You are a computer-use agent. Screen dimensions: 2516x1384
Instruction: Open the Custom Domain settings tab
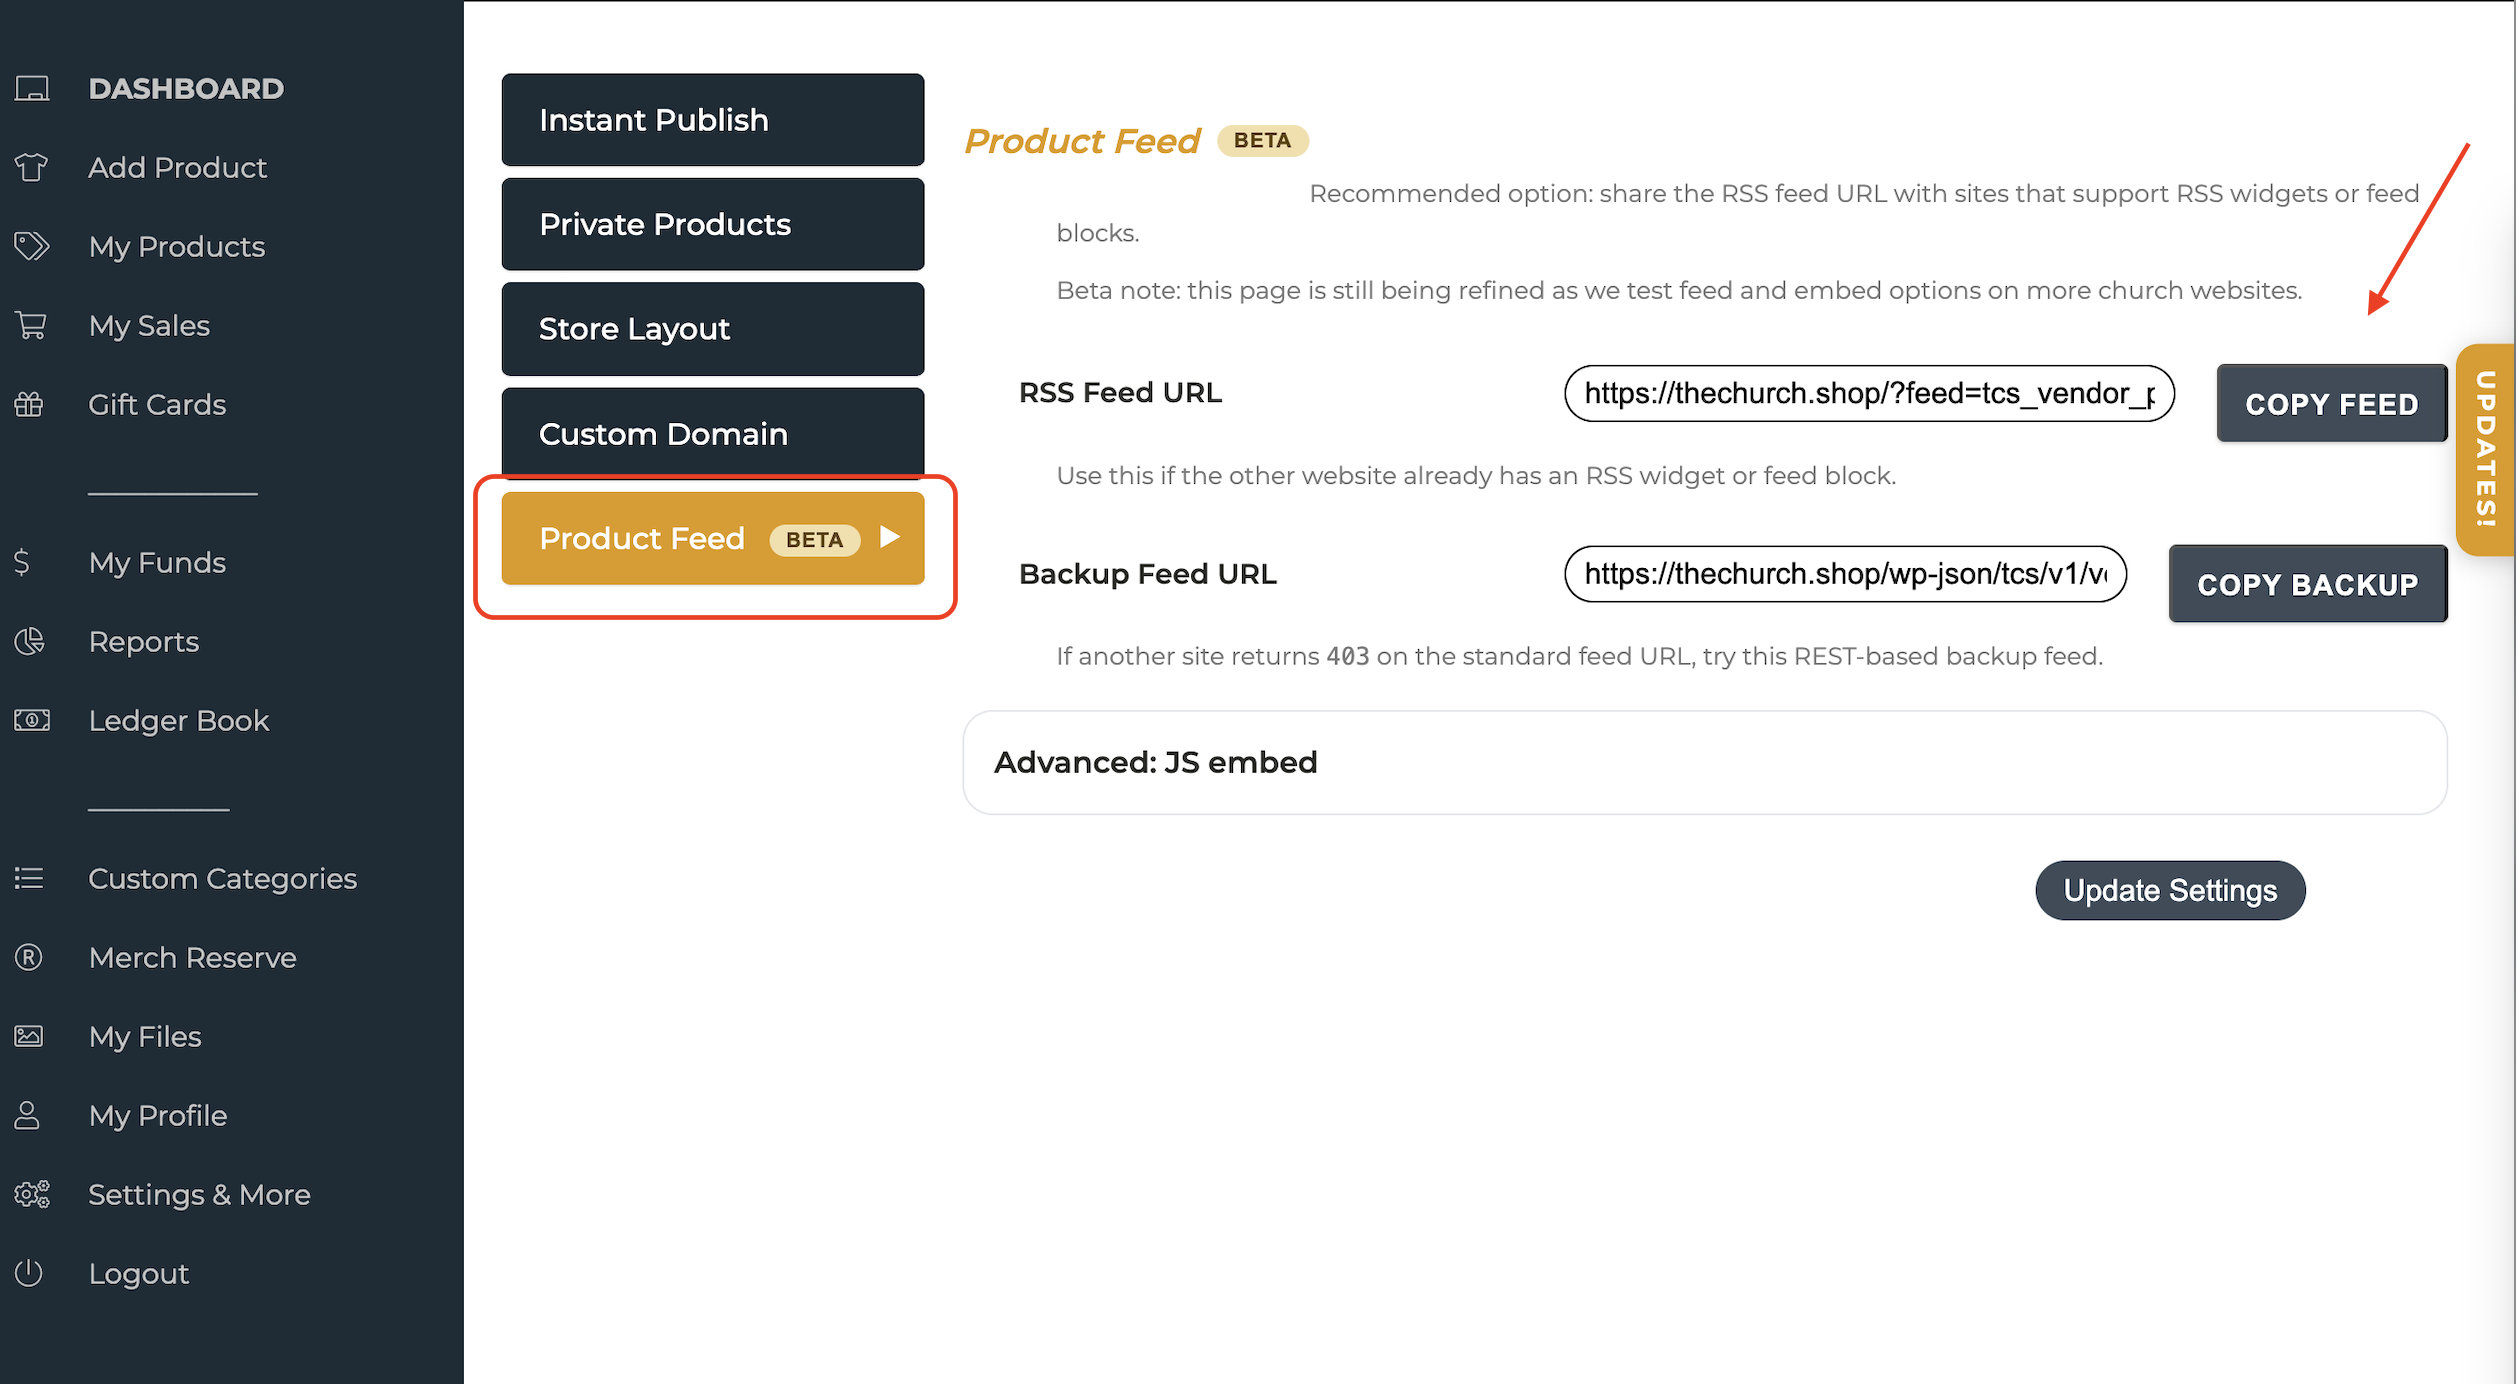pyautogui.click(x=712, y=433)
